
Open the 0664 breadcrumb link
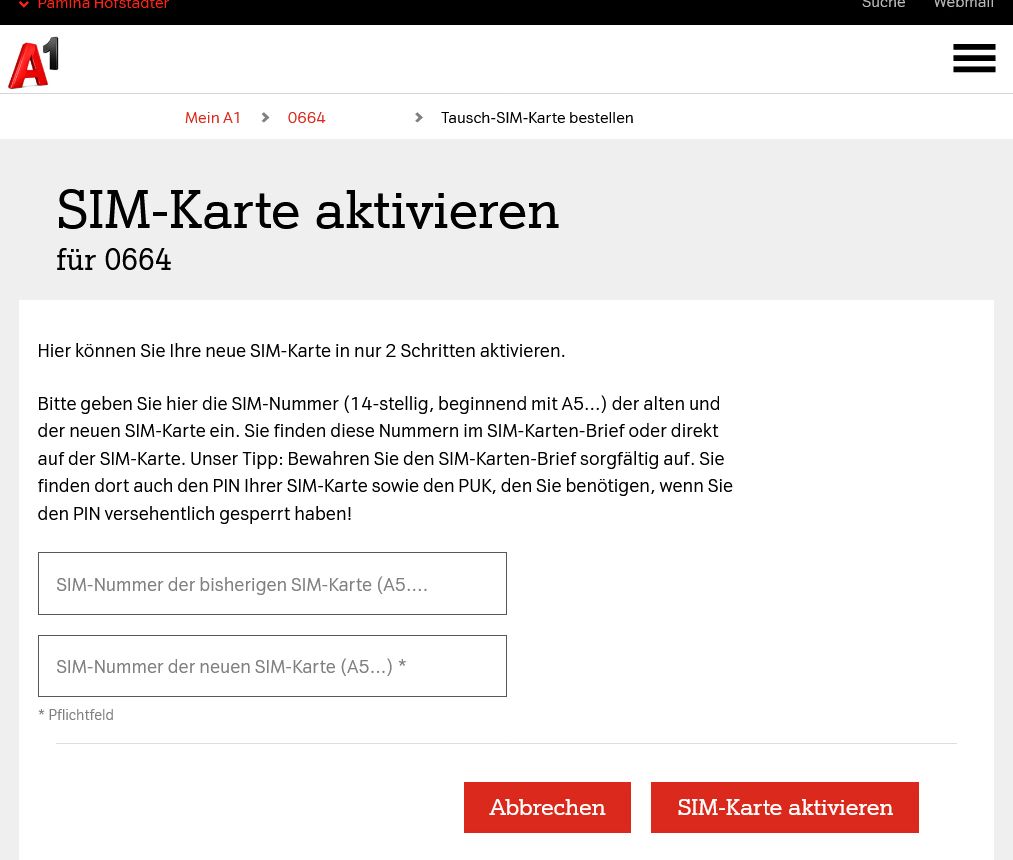tap(306, 118)
